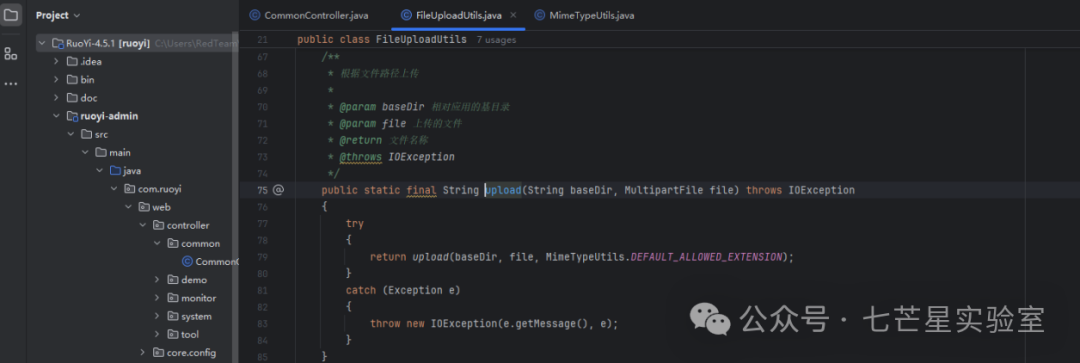Click the @throws tag on line 73
Image resolution: width=1080 pixels, height=363 pixels.
pos(360,157)
